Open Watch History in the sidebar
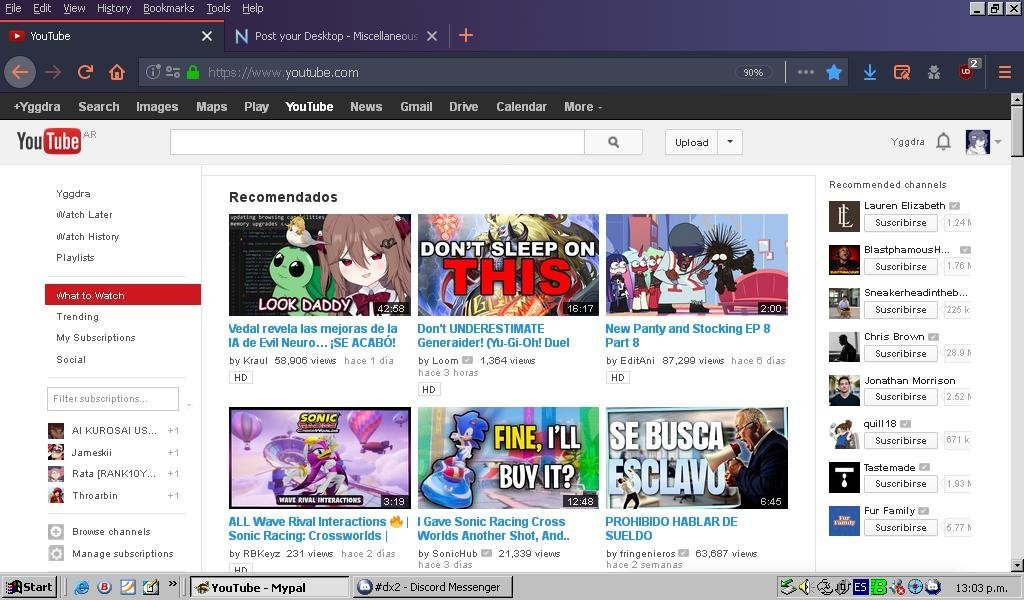The width and height of the screenshot is (1024, 600). (87, 237)
